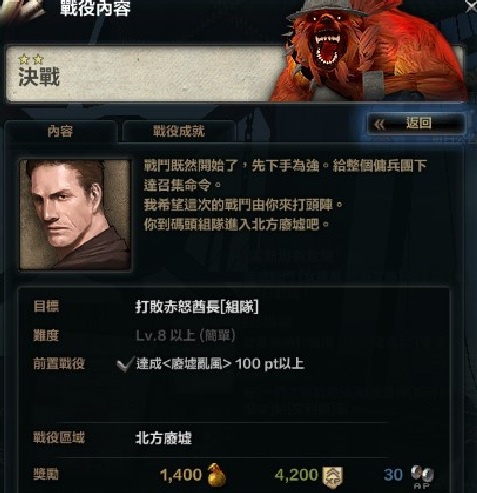The image size is (477, 493).
Task: Click the AP gears reward icon
Action: coord(422,476)
